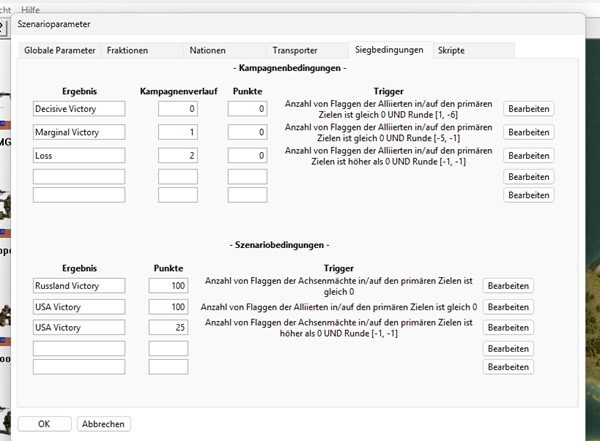600x441 pixels.
Task: Edit trigger for Russland Victory row
Action: coord(508,286)
